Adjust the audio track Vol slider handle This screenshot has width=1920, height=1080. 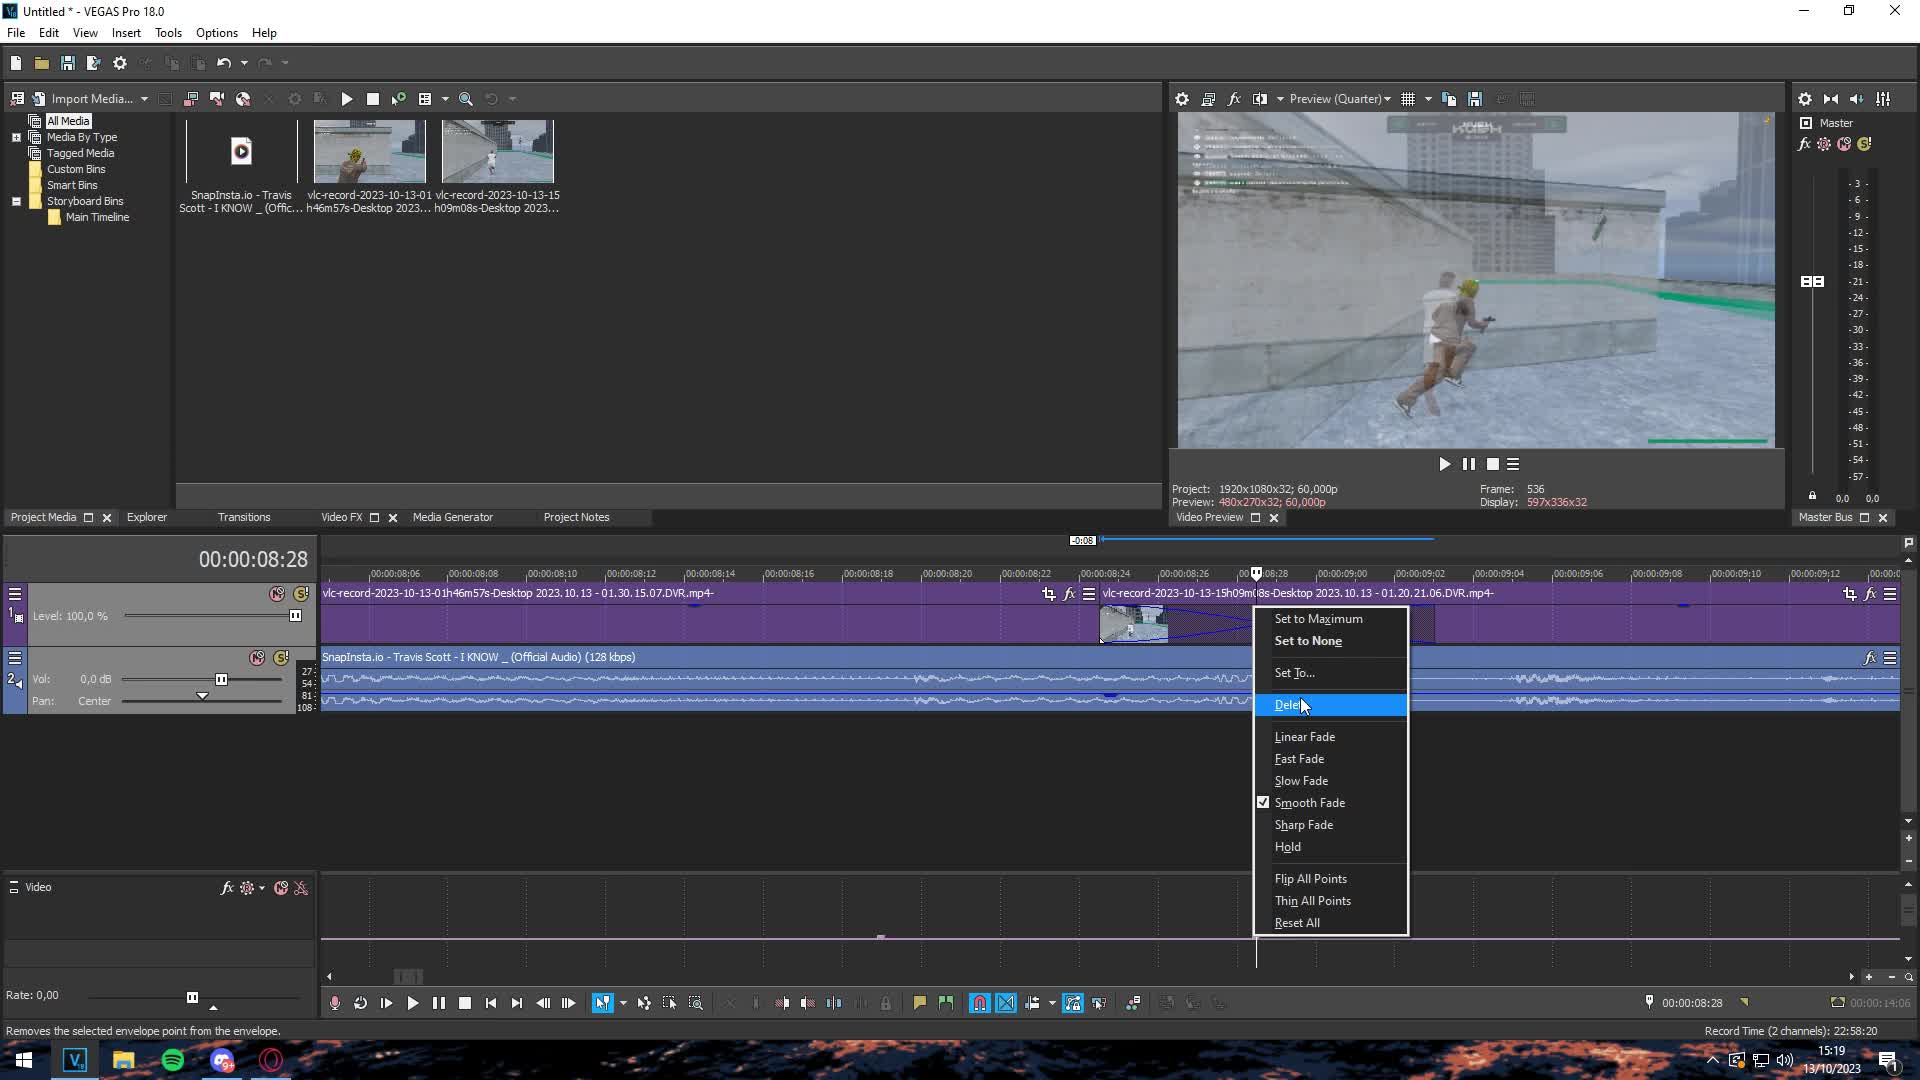pyautogui.click(x=221, y=680)
